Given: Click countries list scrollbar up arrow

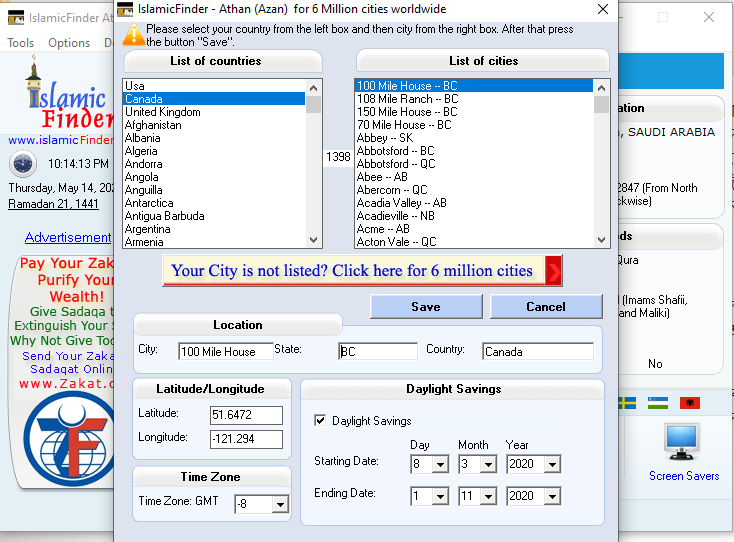Looking at the screenshot, I should coord(314,88).
